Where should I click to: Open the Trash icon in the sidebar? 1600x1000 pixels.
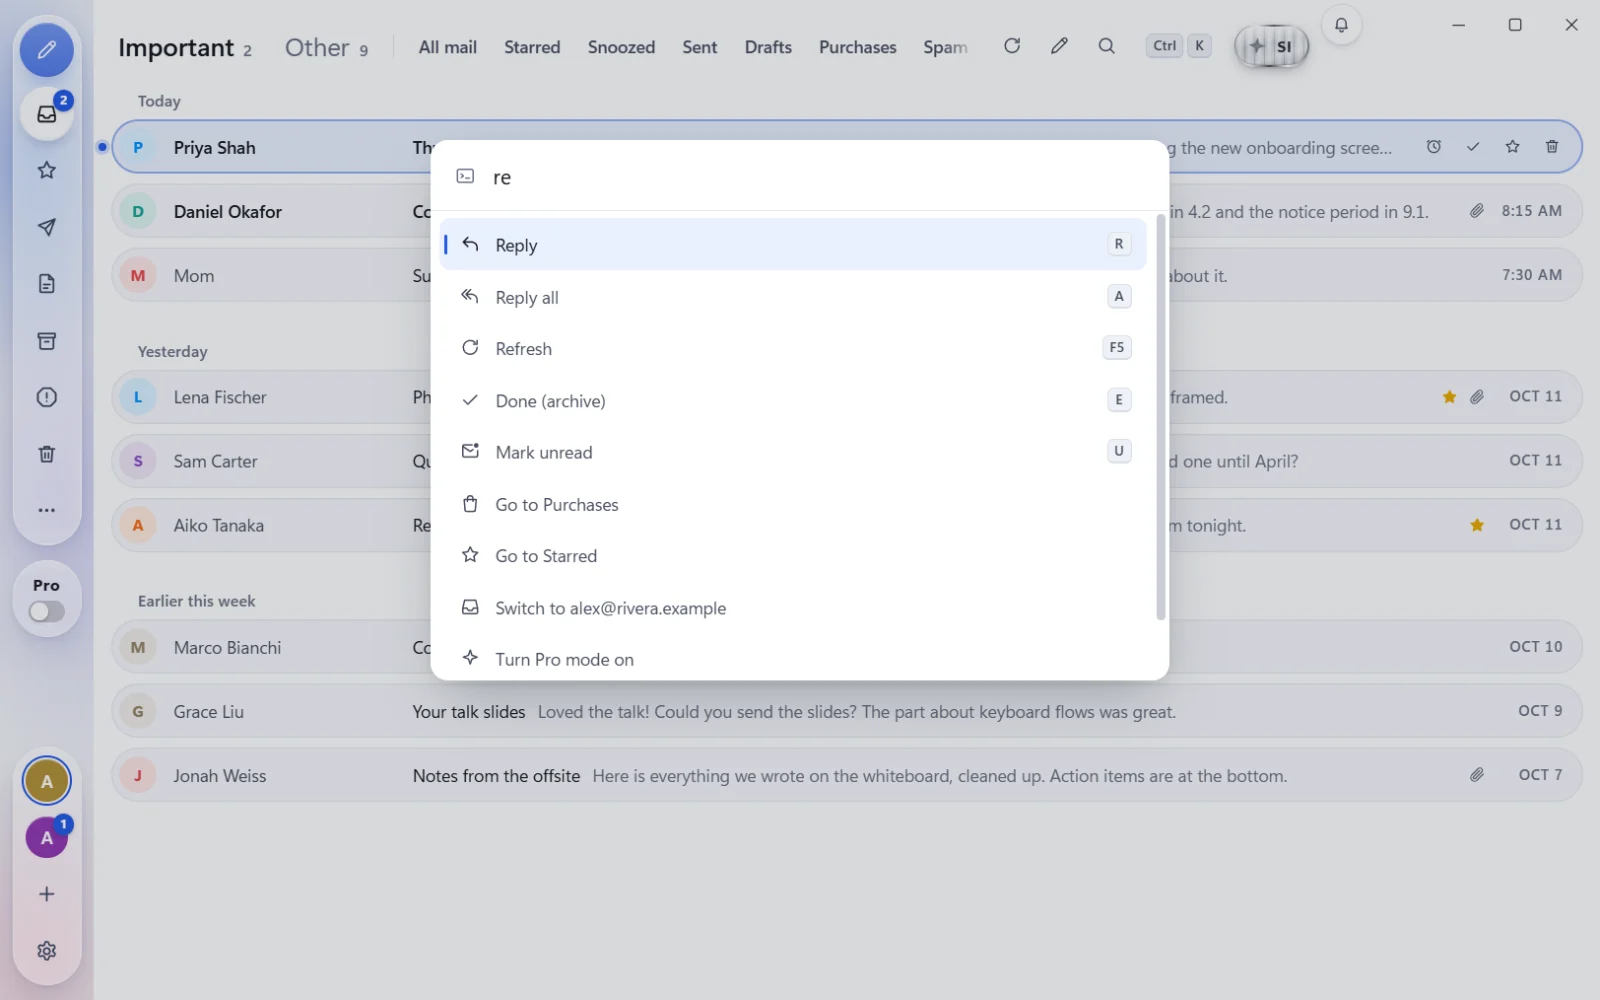coord(47,454)
